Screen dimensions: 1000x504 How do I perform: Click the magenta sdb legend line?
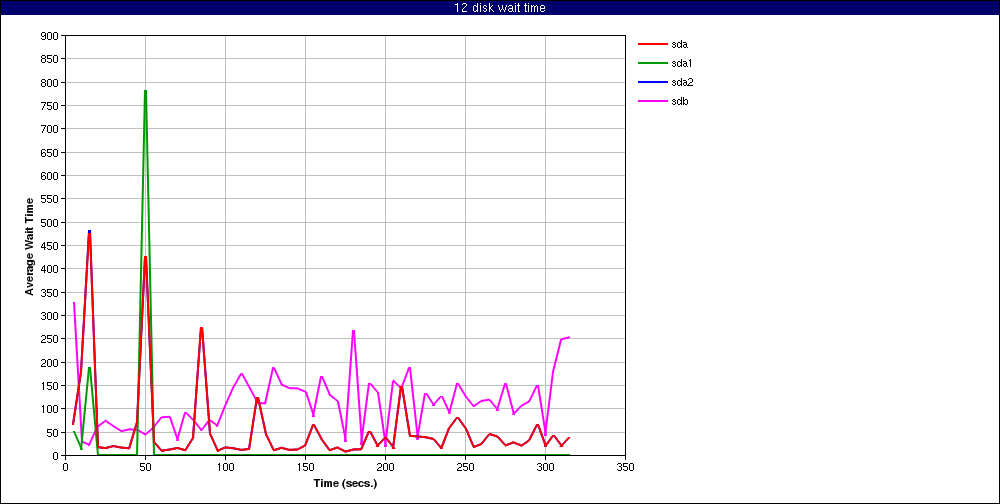[652, 101]
